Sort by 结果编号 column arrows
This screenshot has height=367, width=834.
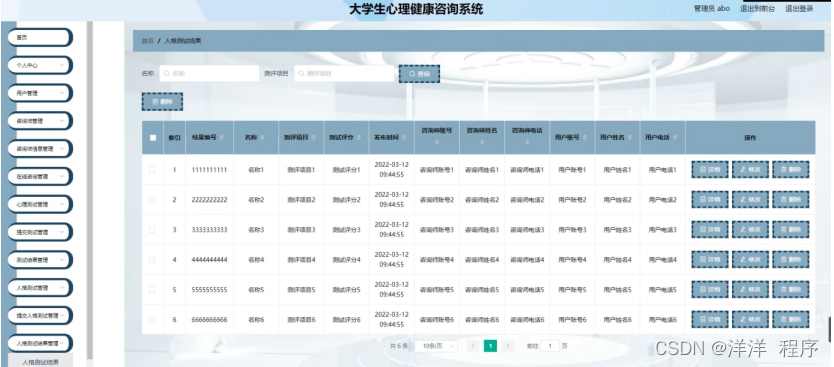pos(222,138)
